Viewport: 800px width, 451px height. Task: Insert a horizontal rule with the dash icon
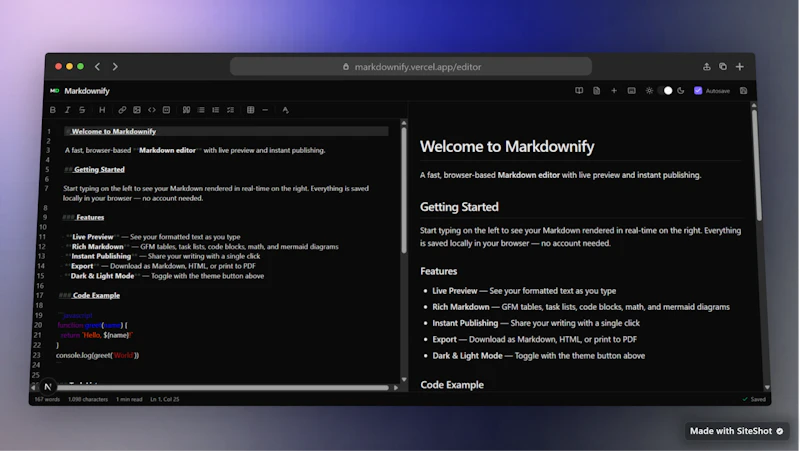pos(265,110)
